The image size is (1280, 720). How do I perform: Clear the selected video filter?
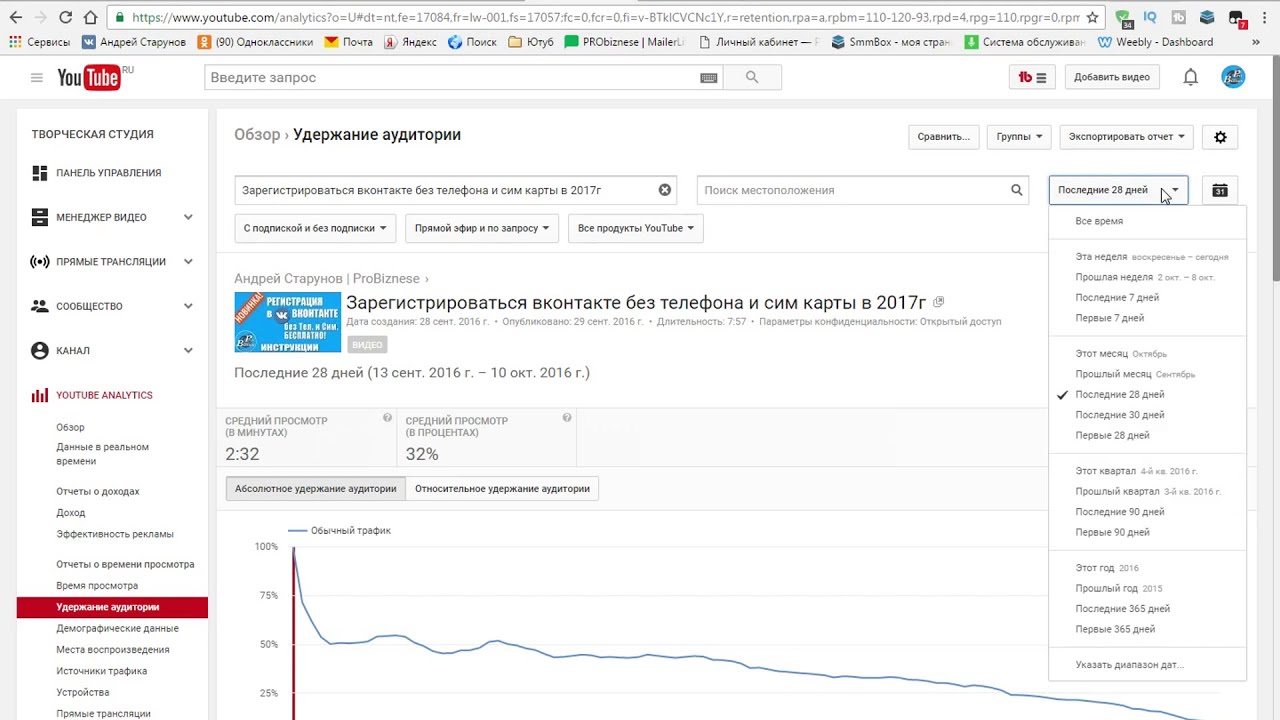pyautogui.click(x=665, y=190)
